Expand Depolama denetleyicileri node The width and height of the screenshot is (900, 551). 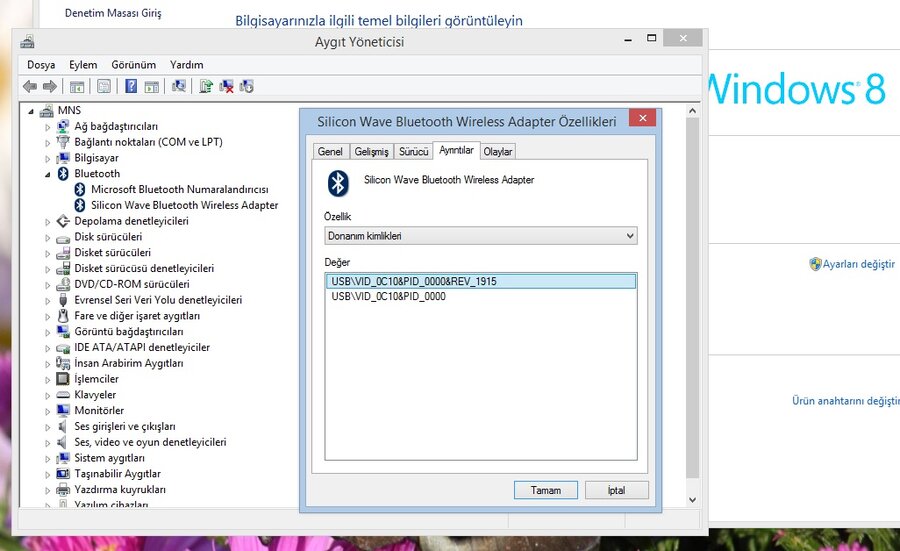(48, 222)
